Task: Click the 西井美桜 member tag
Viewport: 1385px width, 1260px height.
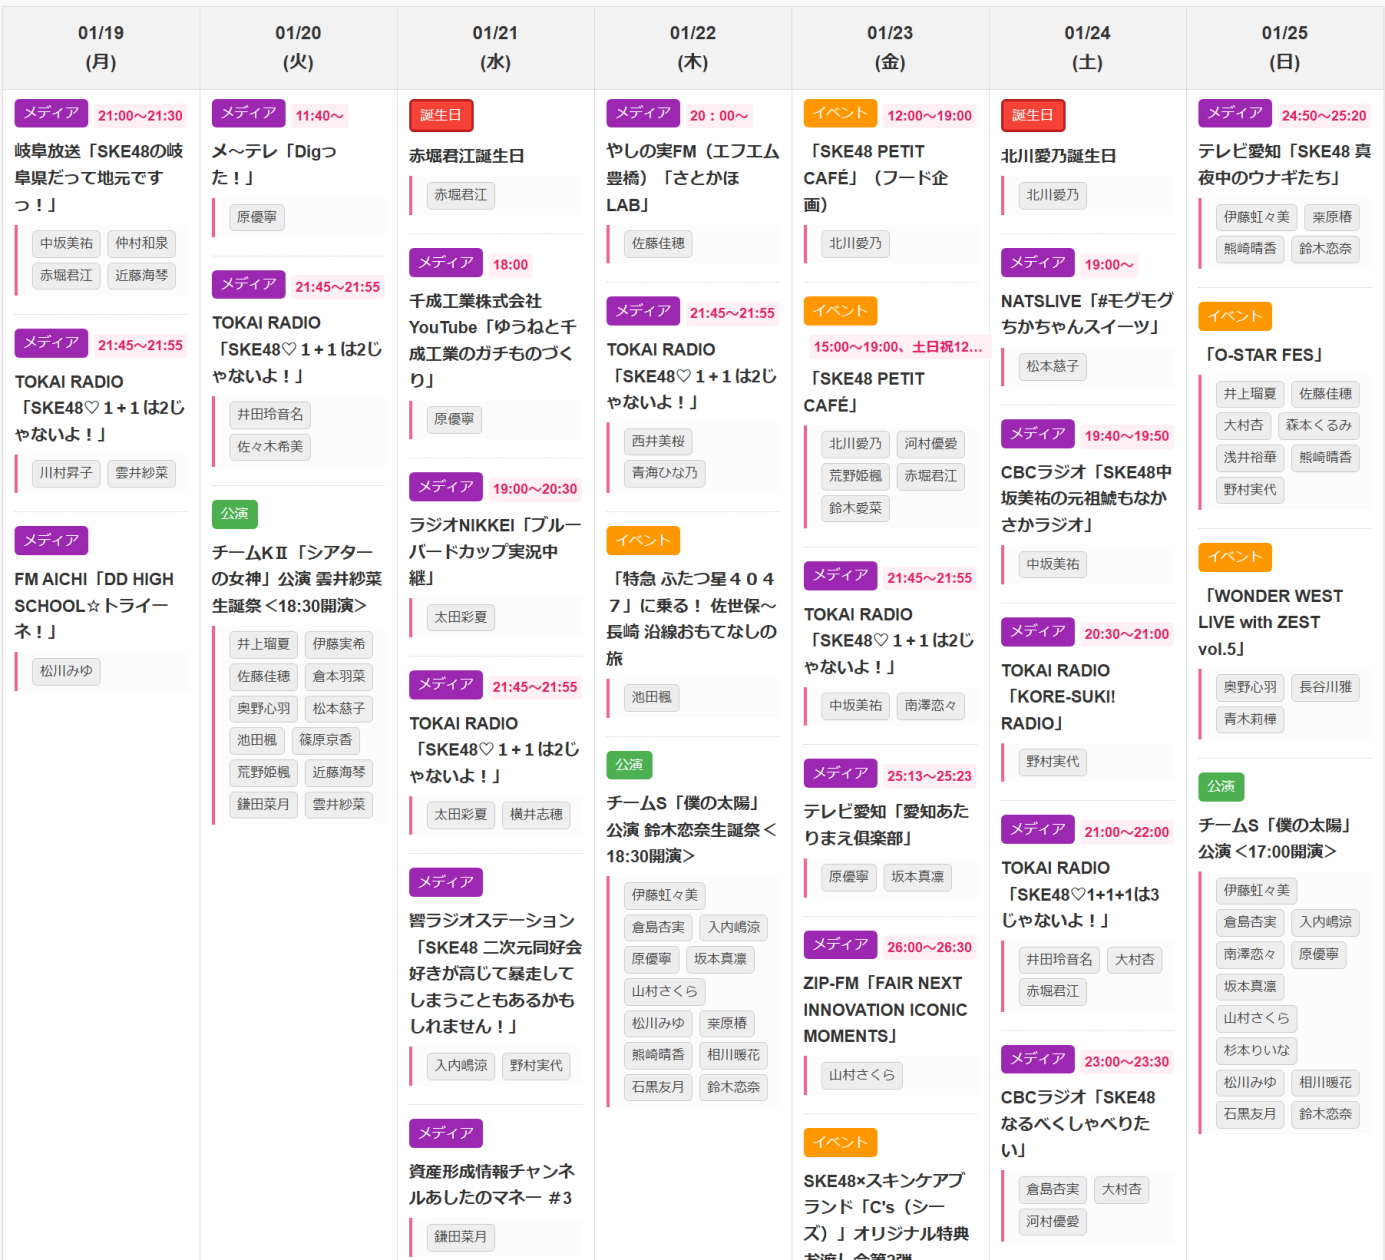Action: tap(658, 441)
